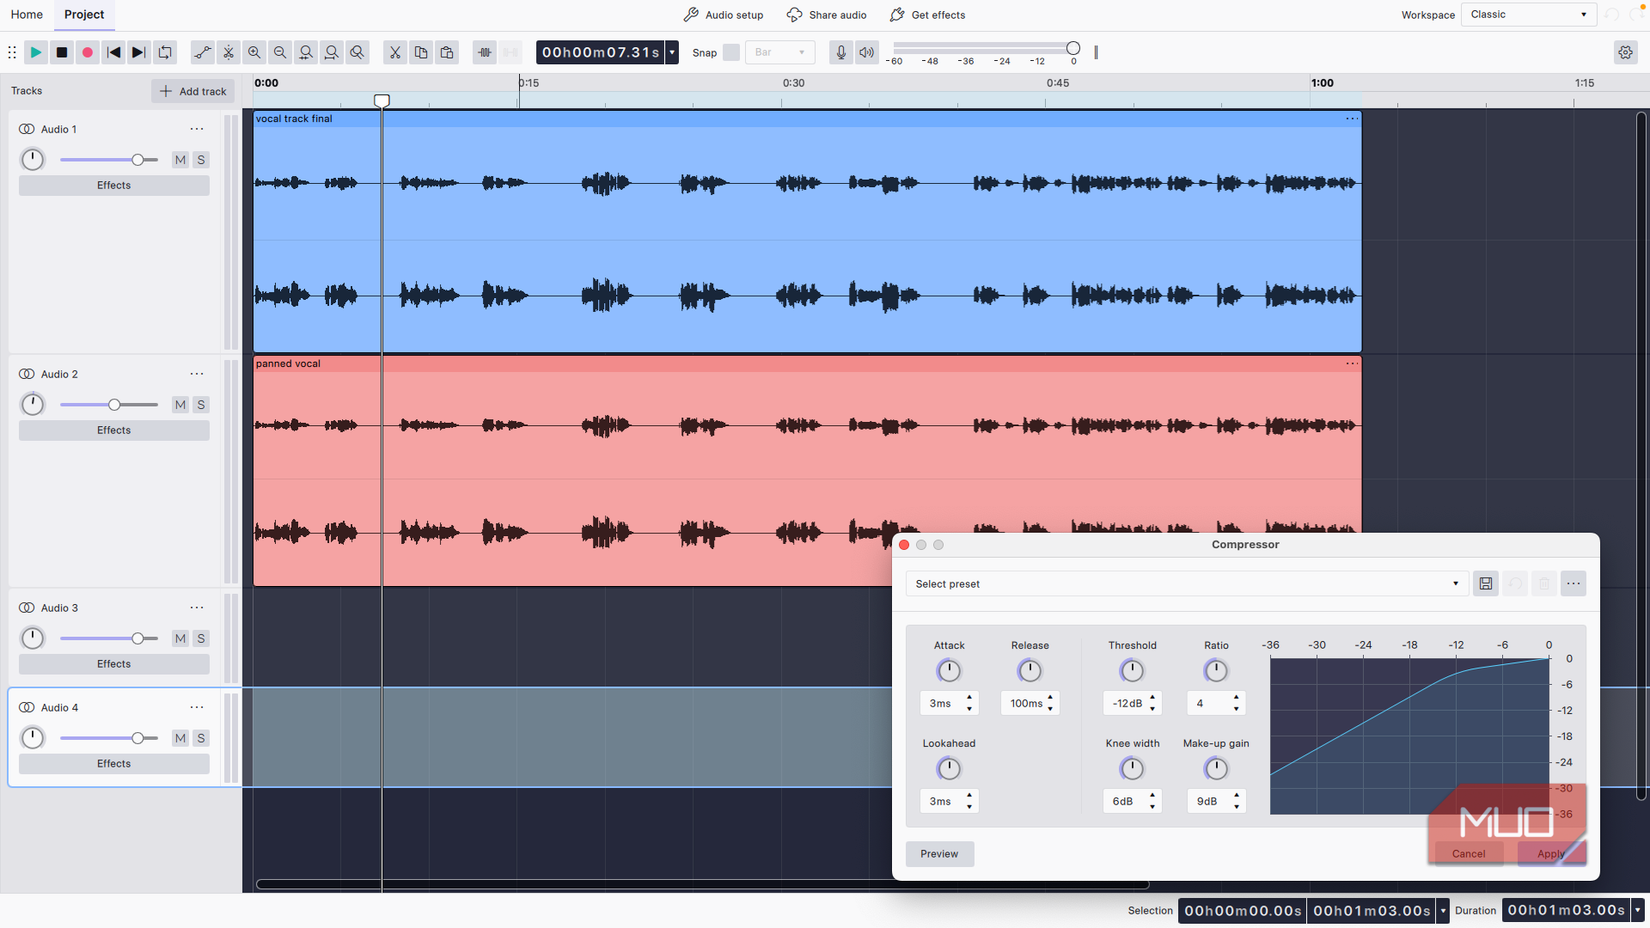This screenshot has height=928, width=1650.
Task: Click the Add track button
Action: pyautogui.click(x=193, y=91)
